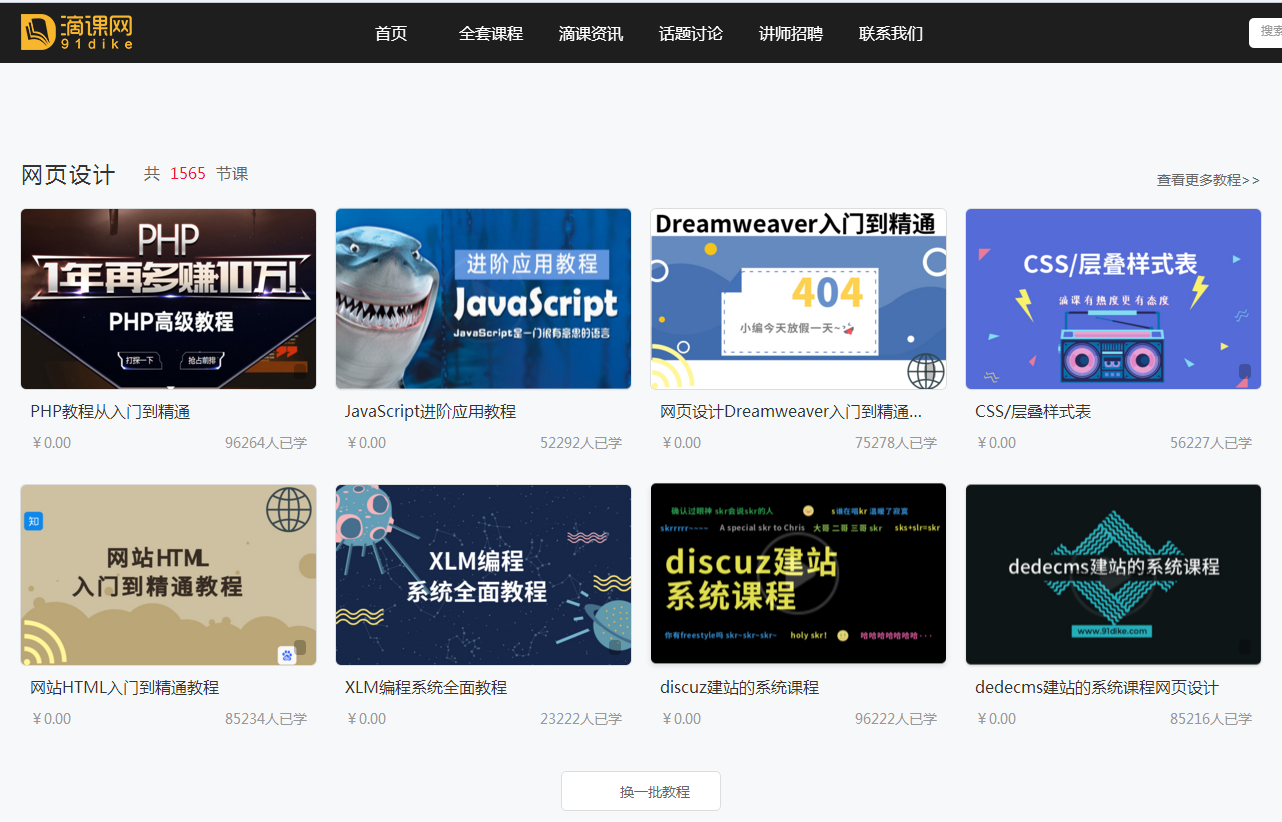Click the XLM编程系统全面教程 thumbnail
This screenshot has width=1282, height=822.
tap(483, 574)
